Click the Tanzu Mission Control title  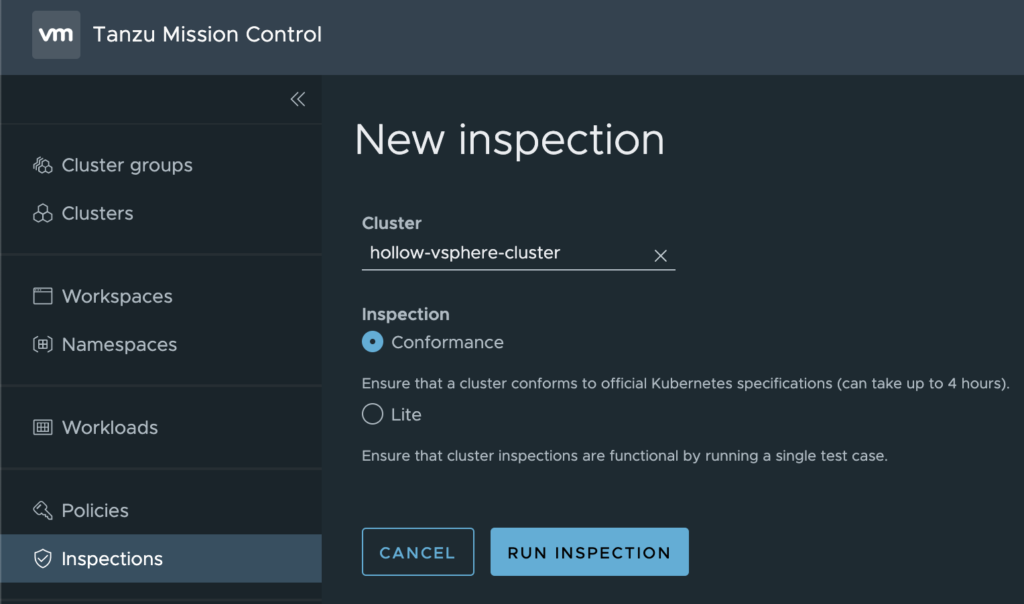tap(207, 35)
